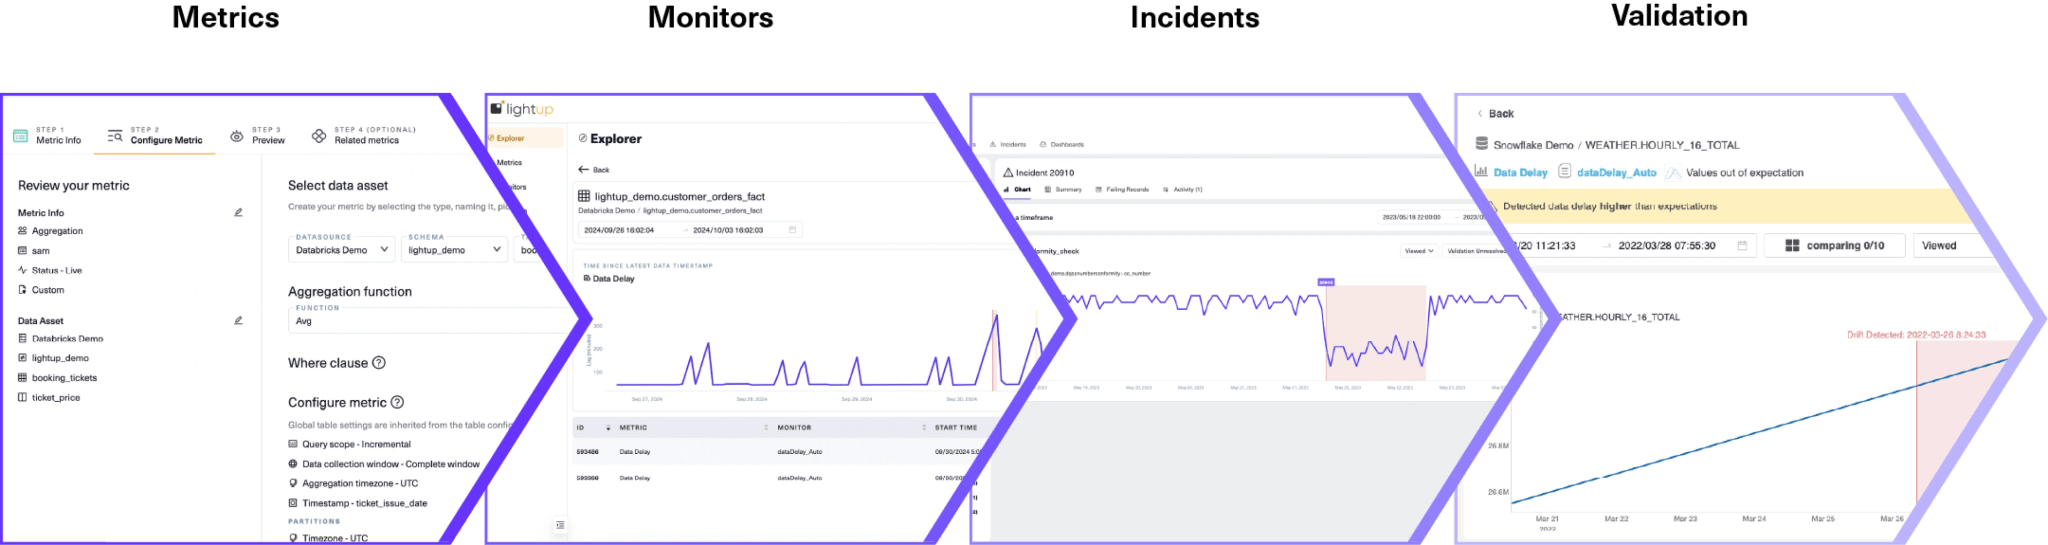Click 'Timestamp - ticket_issue_date' setting
This screenshot has height=545, width=2048.
pyautogui.click(x=358, y=503)
